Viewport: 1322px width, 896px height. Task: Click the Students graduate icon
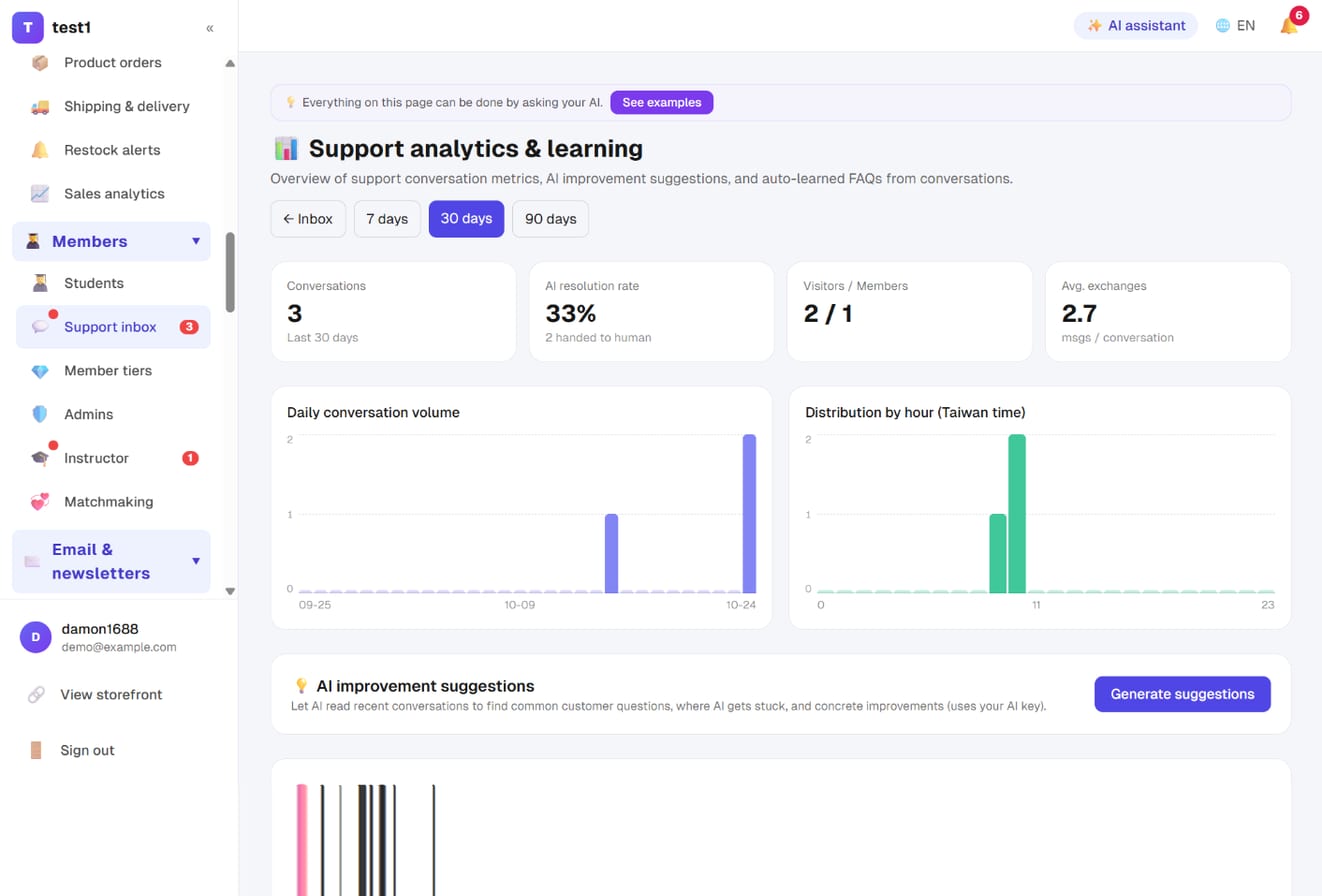pos(40,284)
